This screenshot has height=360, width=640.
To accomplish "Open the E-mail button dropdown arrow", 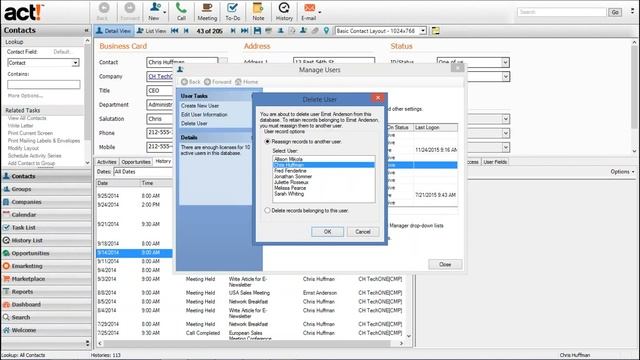I will click(320, 12).
